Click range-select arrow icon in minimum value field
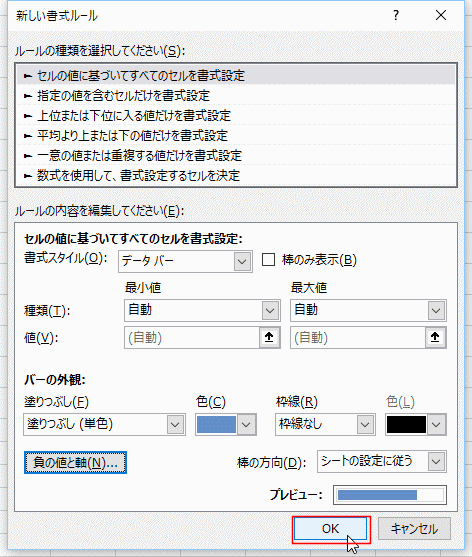The image size is (472, 557). 269,337
